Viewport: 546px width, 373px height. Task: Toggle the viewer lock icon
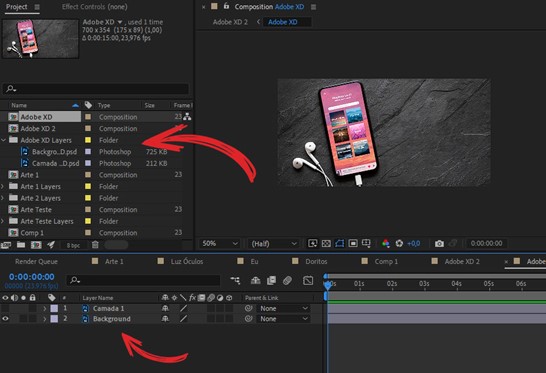tap(226, 6)
